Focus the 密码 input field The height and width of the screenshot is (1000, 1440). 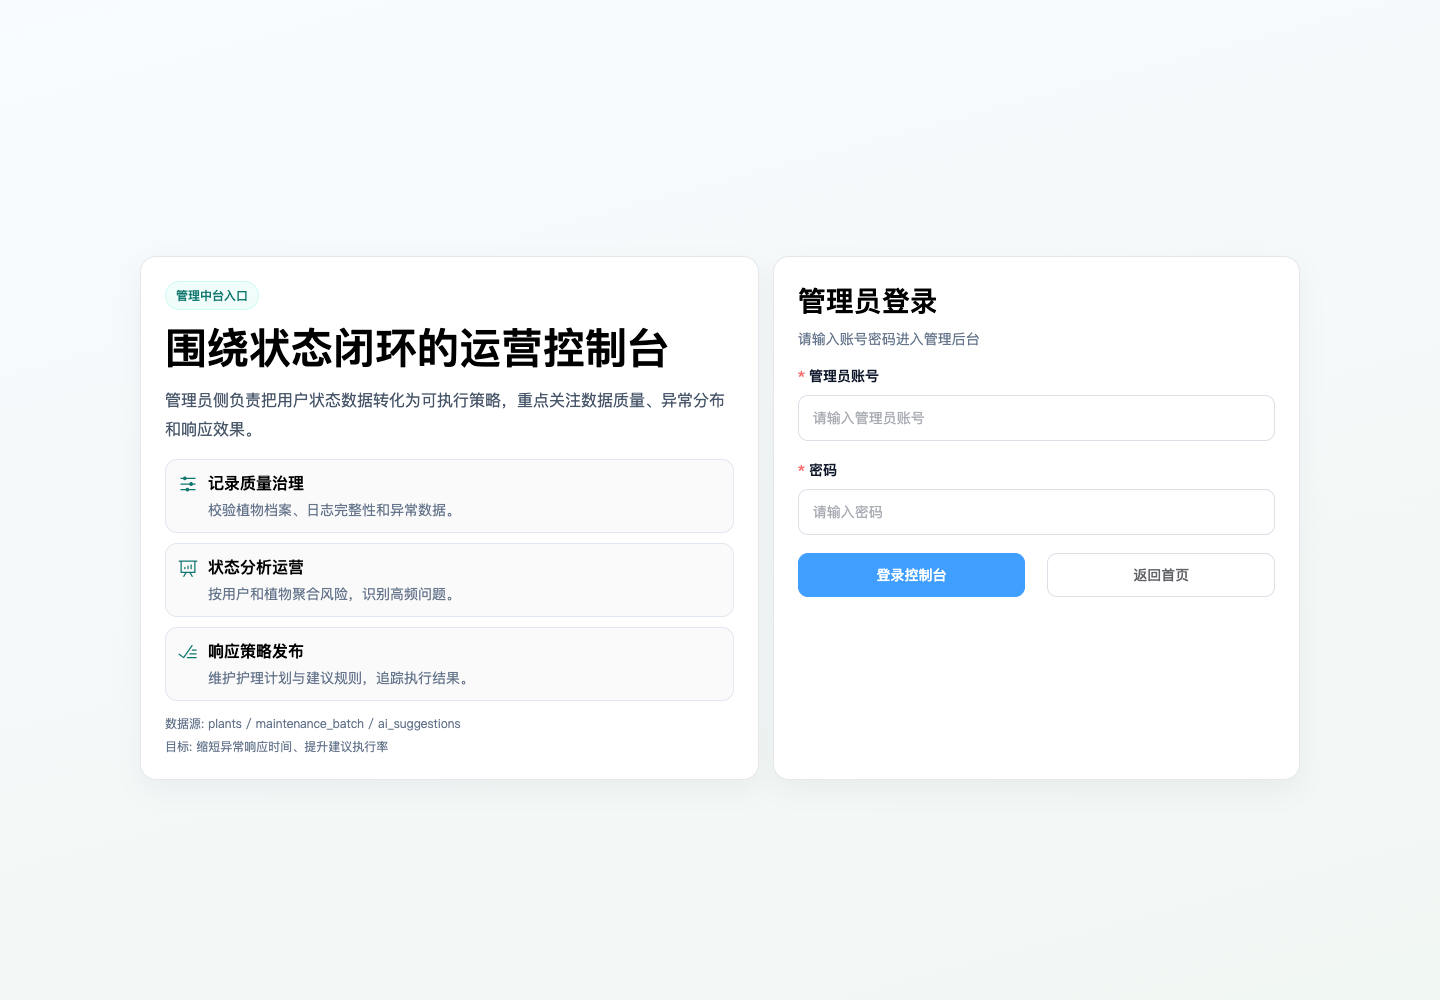click(x=1036, y=512)
